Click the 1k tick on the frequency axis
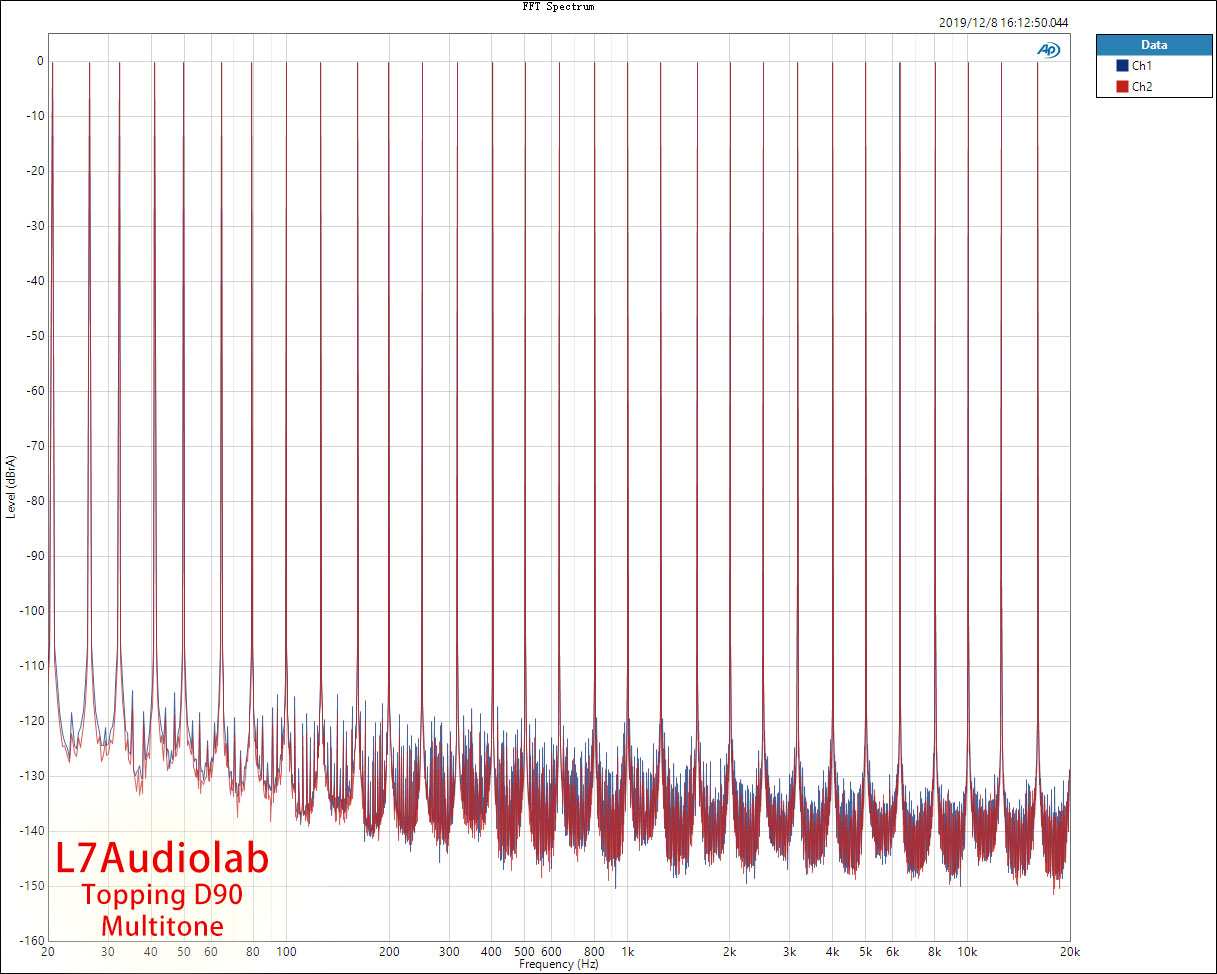Image resolution: width=1217 pixels, height=974 pixels. (x=627, y=952)
